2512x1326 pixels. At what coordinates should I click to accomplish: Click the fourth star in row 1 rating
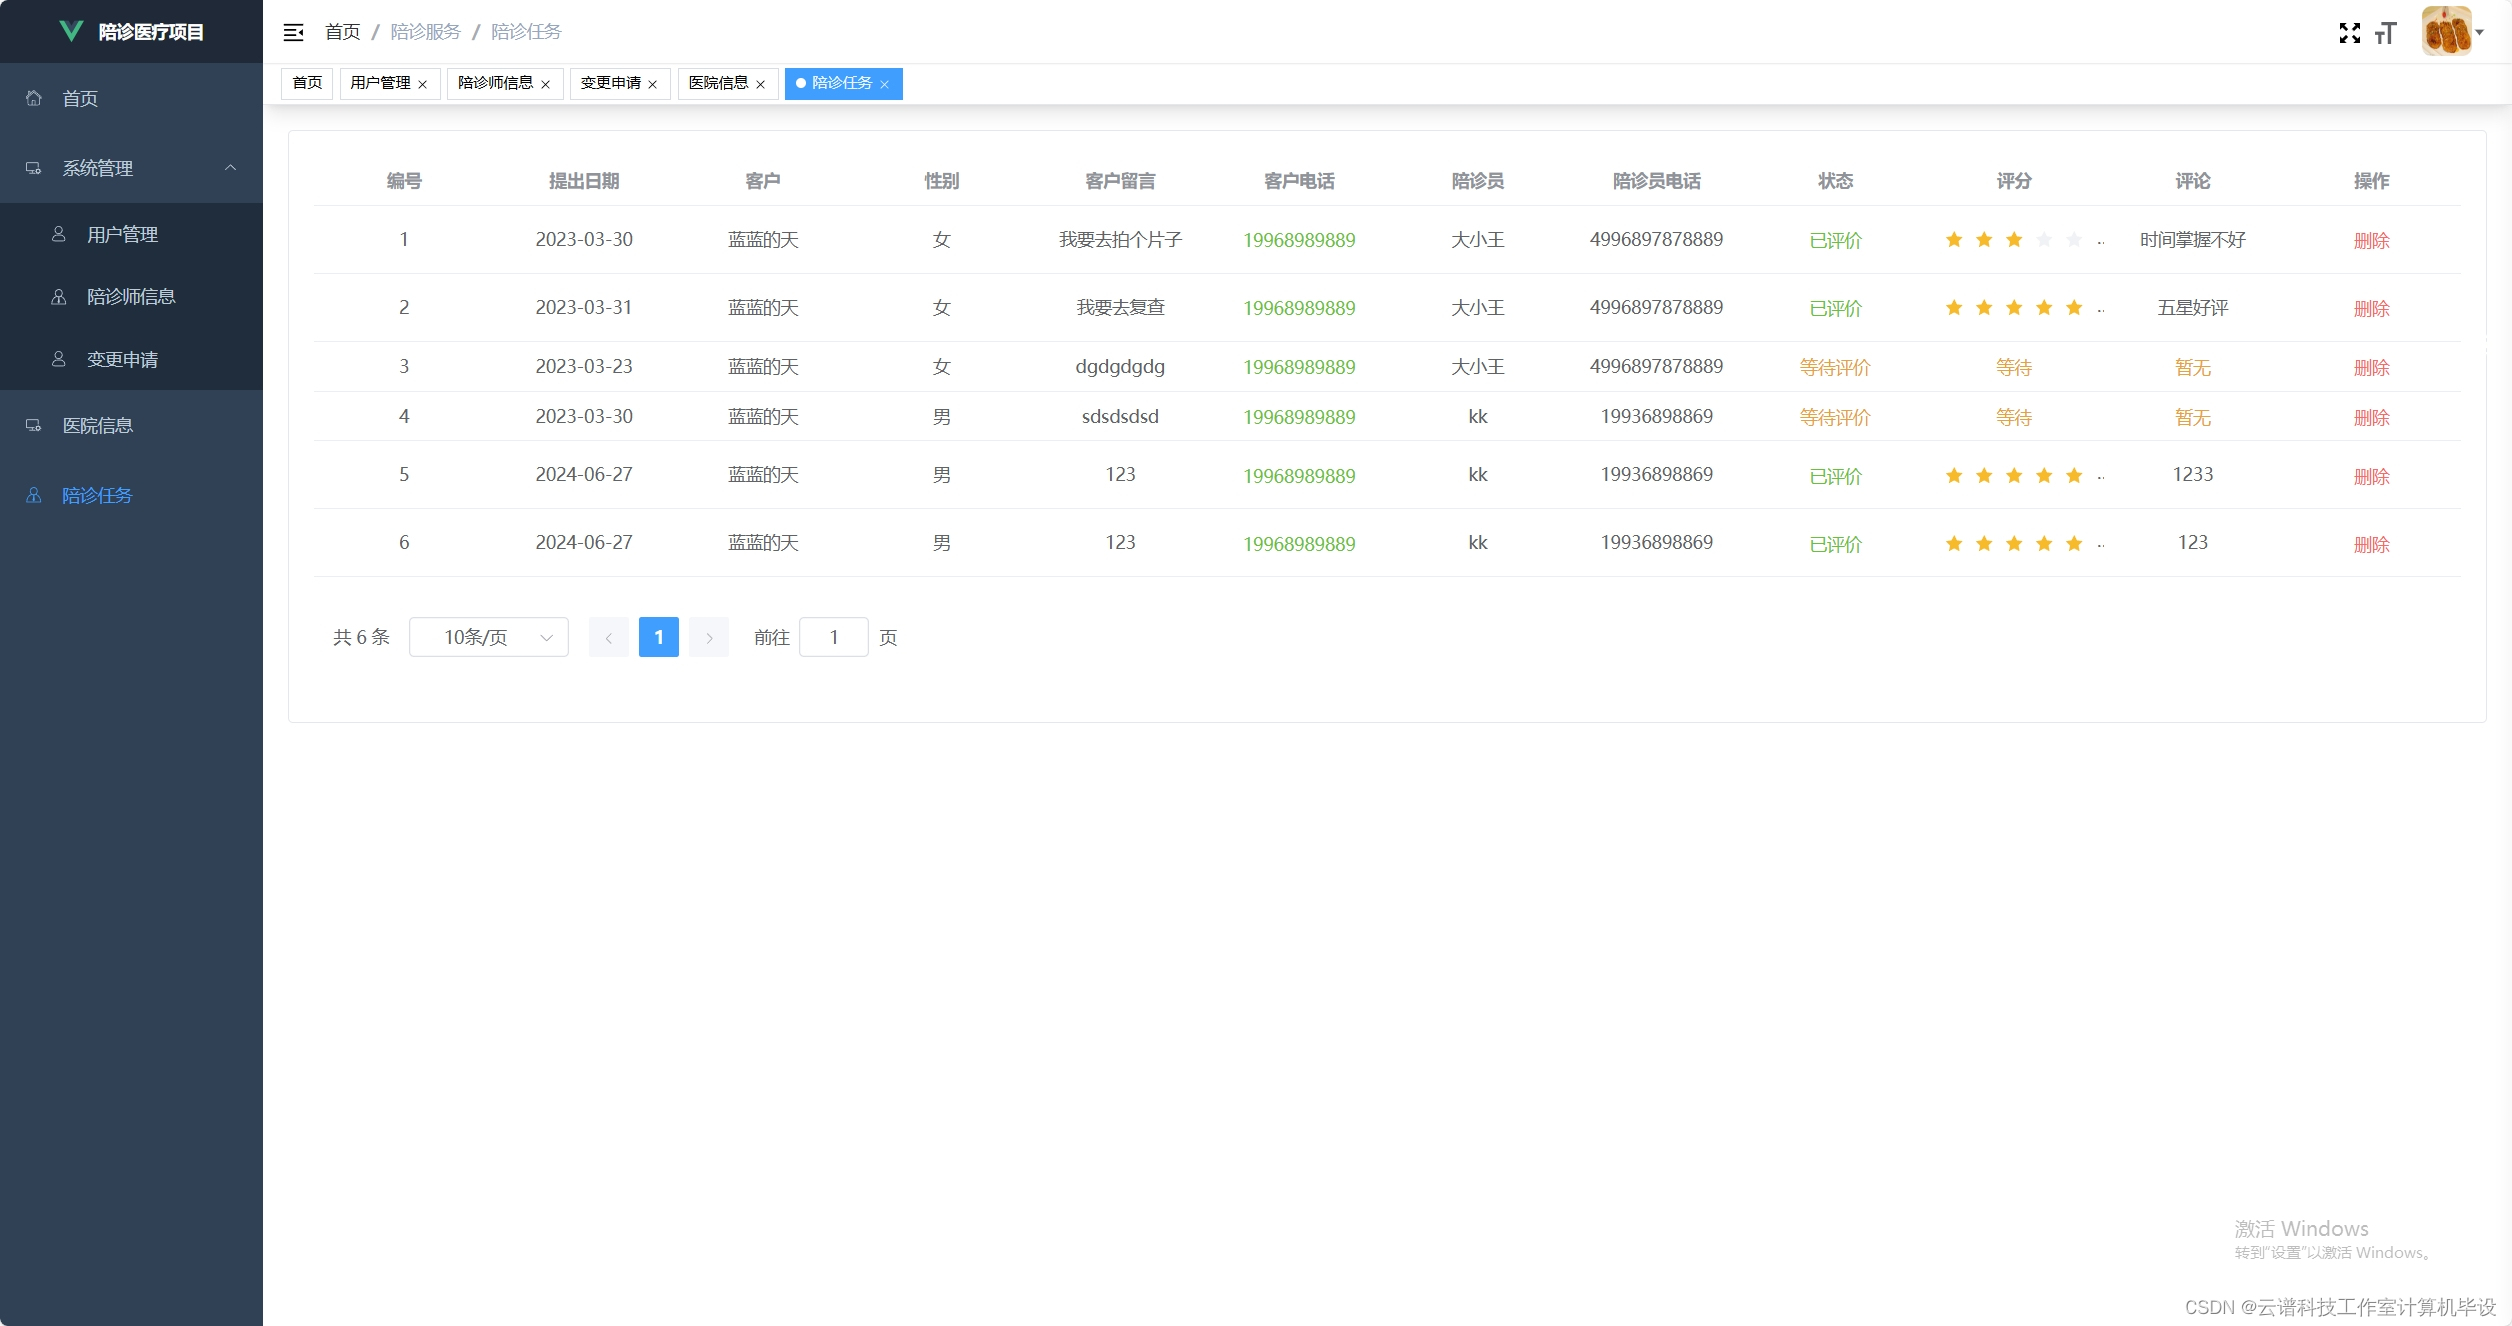2044,240
